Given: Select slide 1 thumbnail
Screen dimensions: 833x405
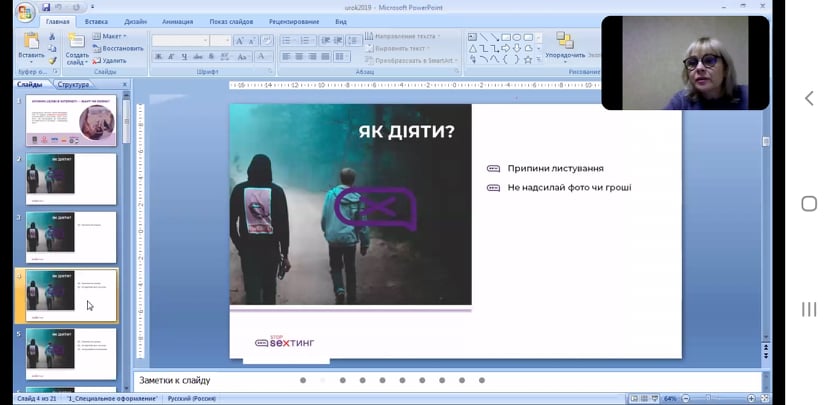Looking at the screenshot, I should coord(71,121).
